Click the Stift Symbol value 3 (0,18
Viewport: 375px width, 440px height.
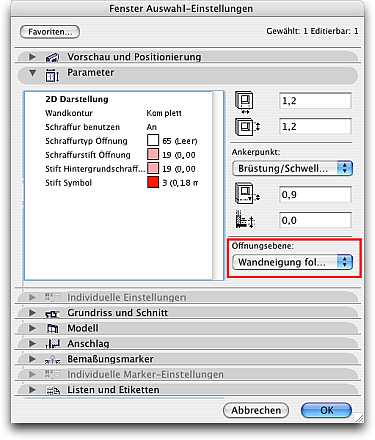coord(180,183)
